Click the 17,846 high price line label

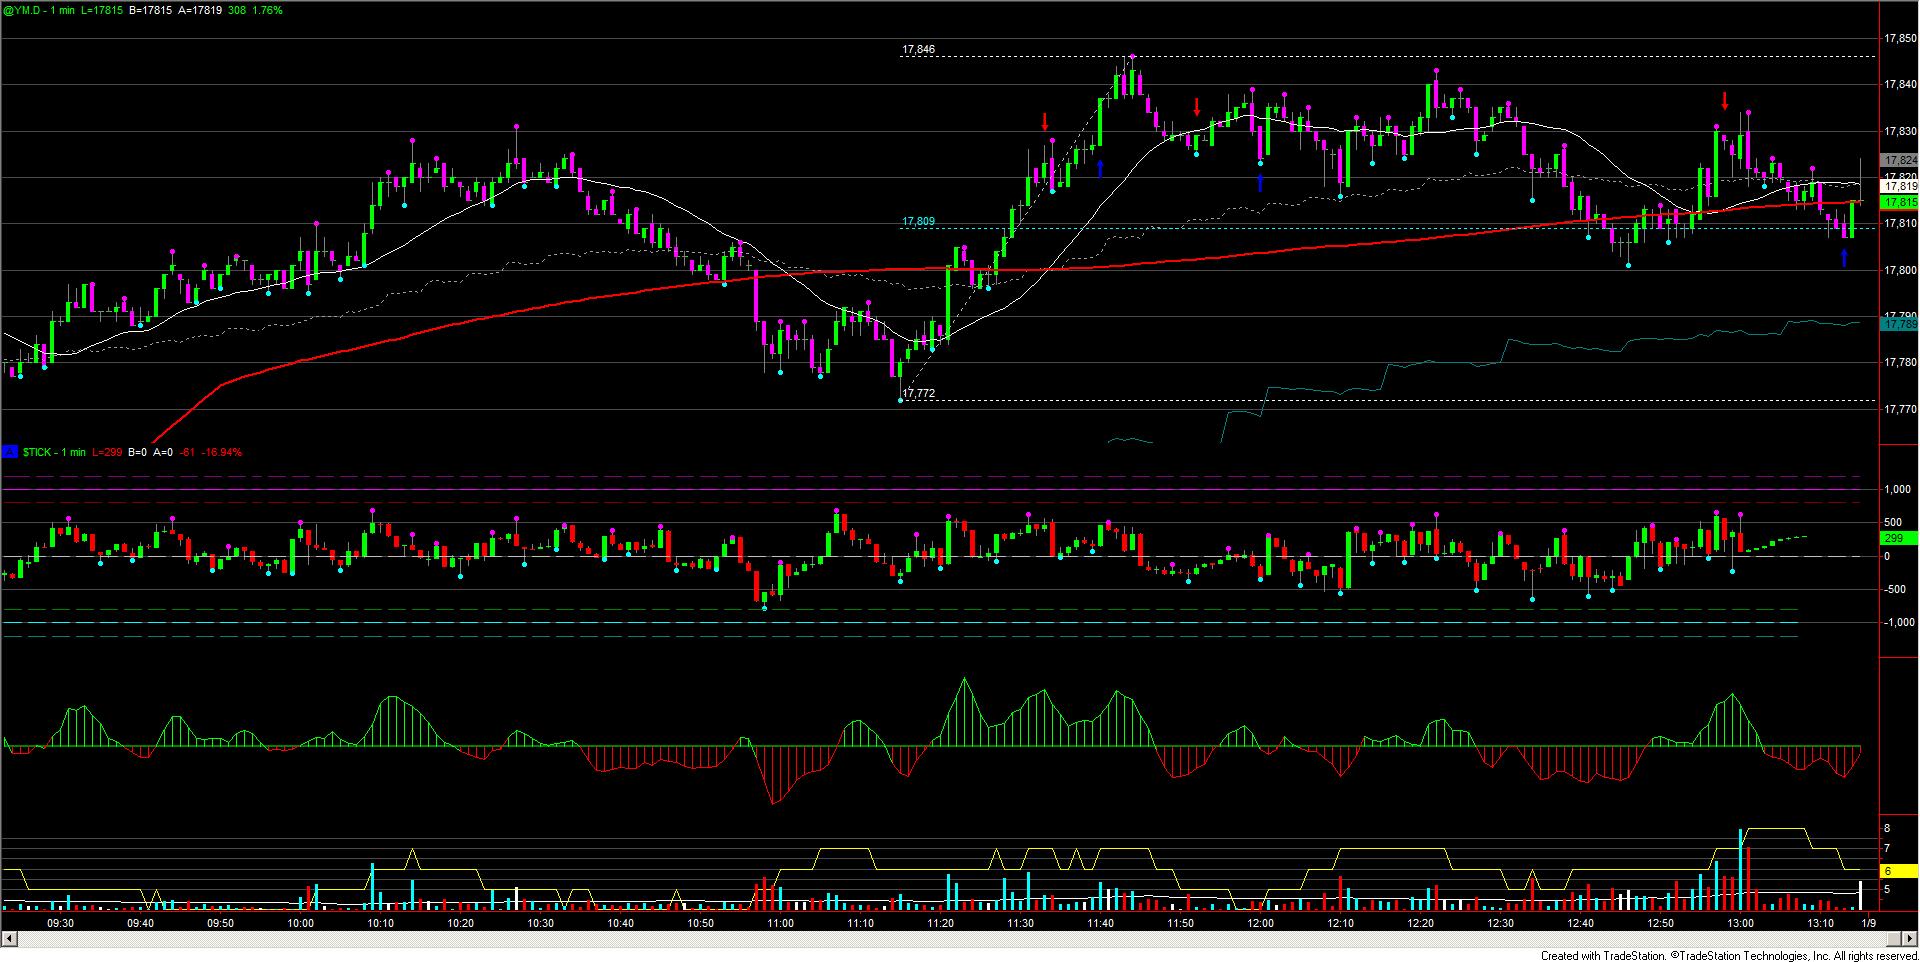(x=918, y=49)
